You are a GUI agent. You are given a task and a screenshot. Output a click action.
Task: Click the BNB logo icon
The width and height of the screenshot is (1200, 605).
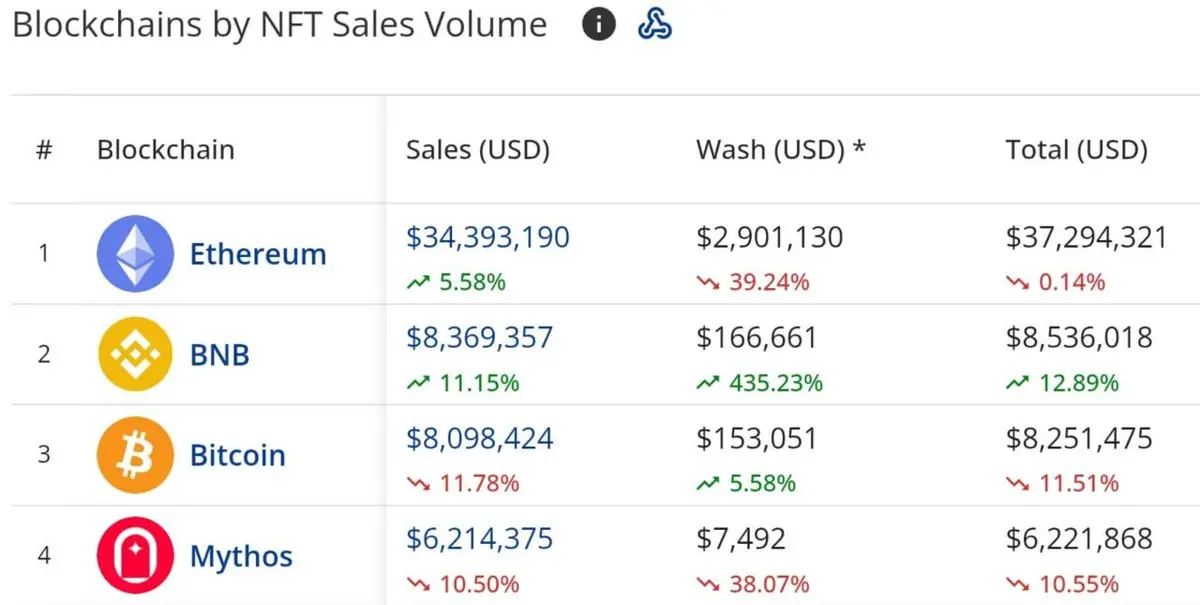coord(135,354)
